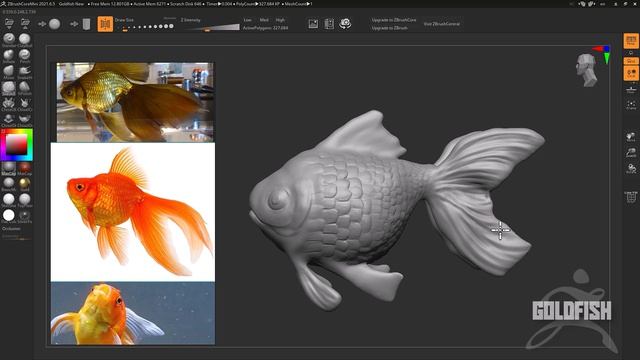
Task: Toggle the orange Local rotation button
Action: tap(631, 73)
